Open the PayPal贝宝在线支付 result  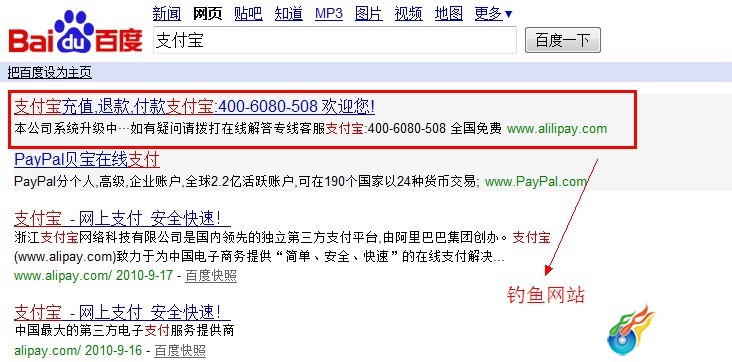[x=87, y=160]
